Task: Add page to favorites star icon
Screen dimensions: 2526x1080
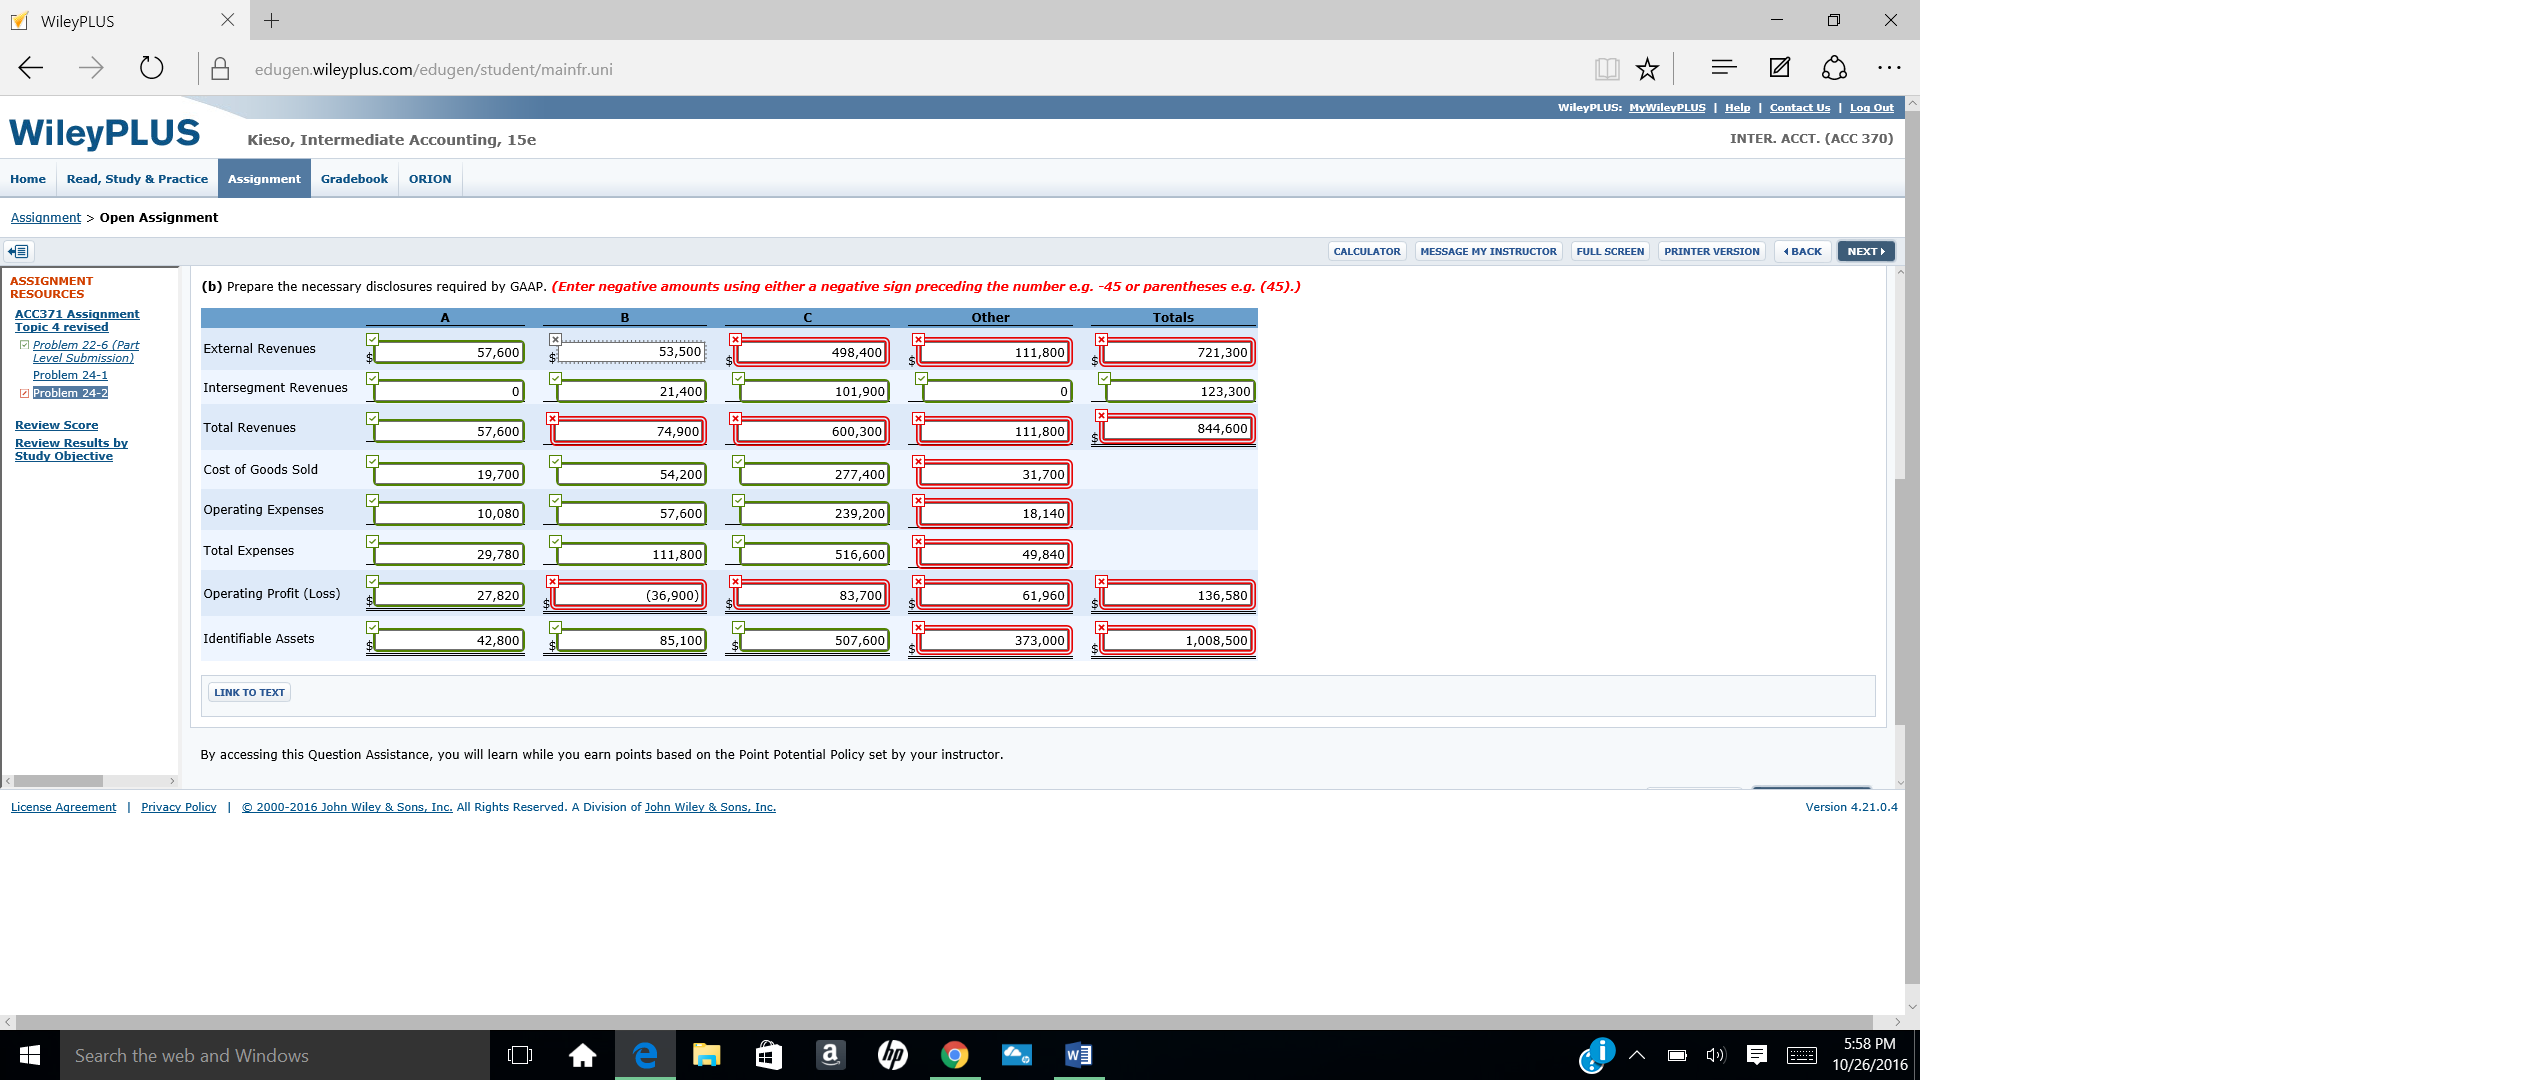Action: pyautogui.click(x=1647, y=69)
